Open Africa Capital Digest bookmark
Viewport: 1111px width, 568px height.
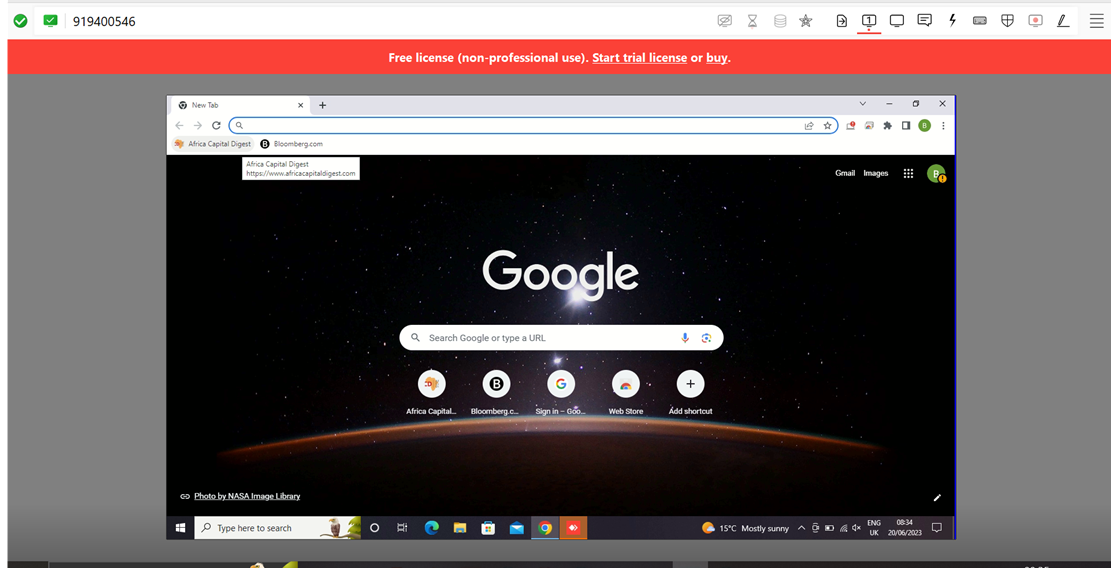coord(213,144)
